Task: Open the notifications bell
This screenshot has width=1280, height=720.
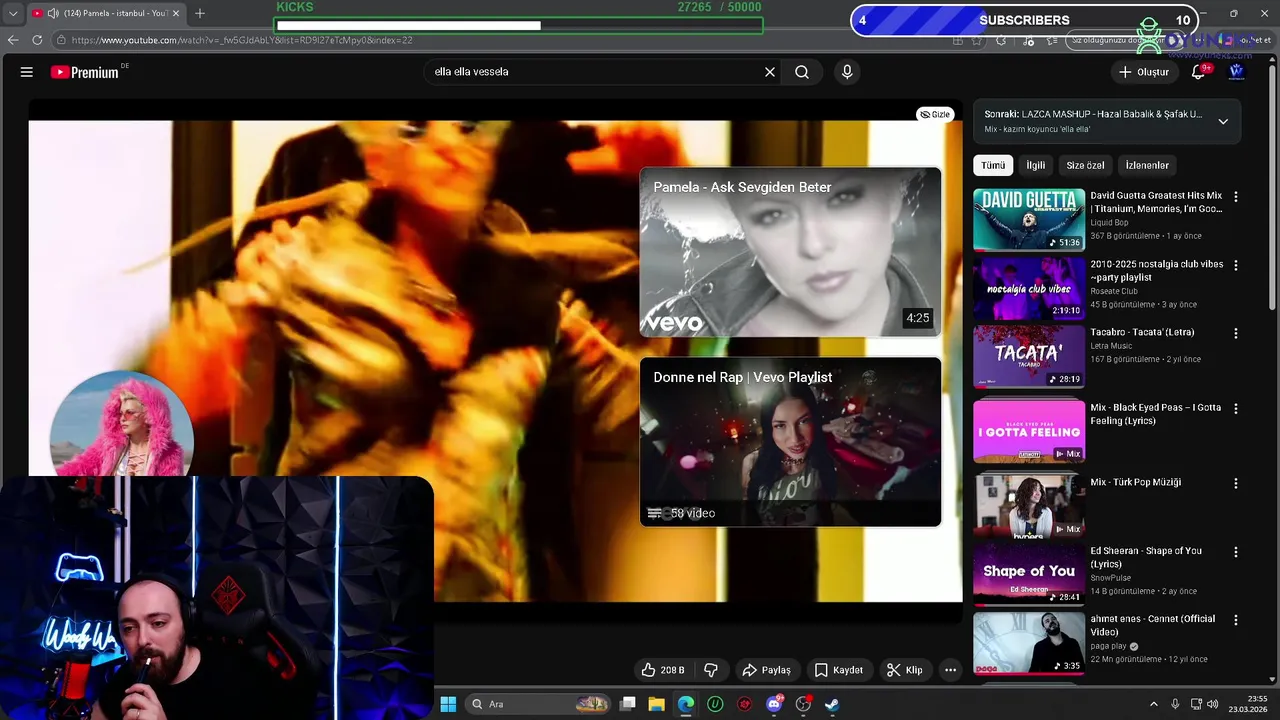Action: coord(1198,72)
